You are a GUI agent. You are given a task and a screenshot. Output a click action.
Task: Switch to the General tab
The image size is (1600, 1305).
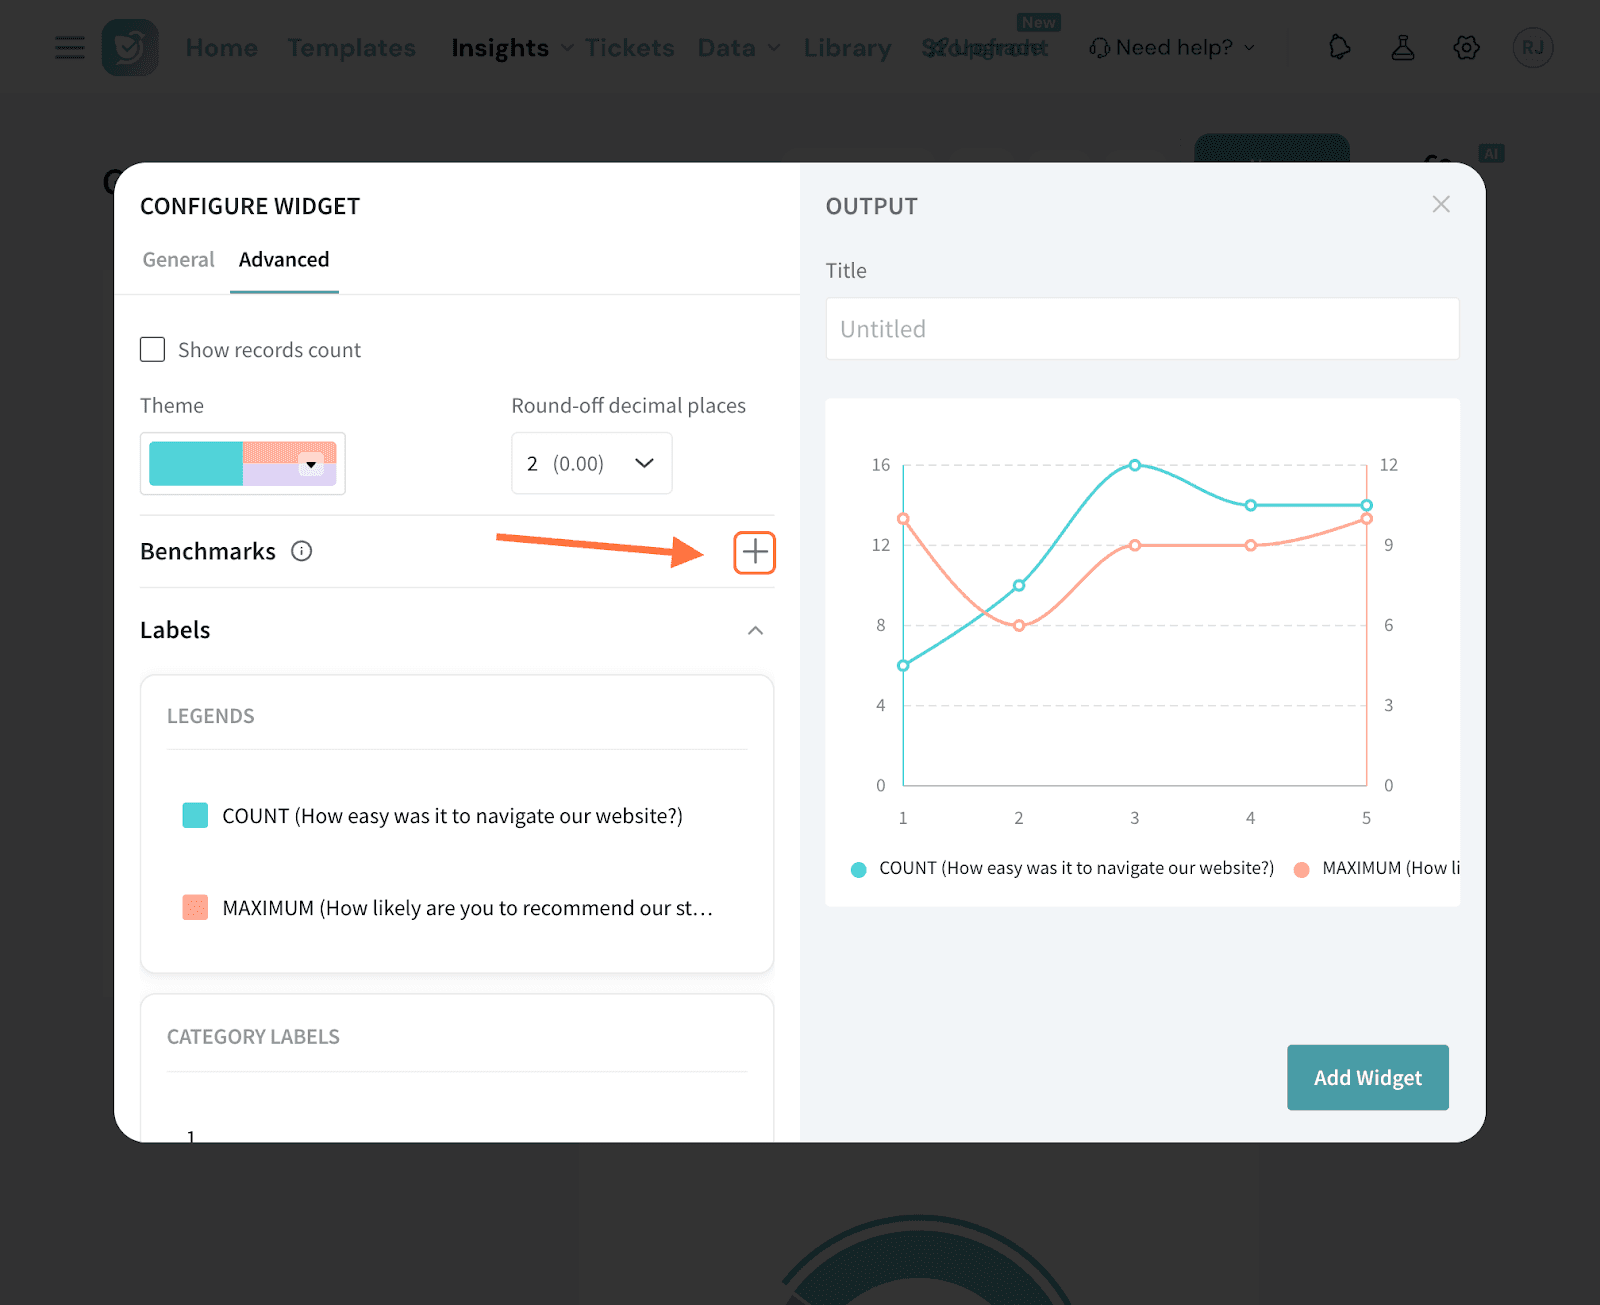[178, 260]
